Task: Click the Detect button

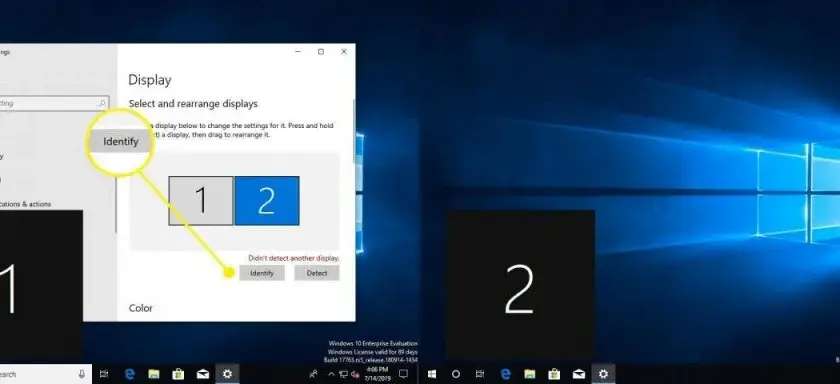Action: pyautogui.click(x=317, y=273)
